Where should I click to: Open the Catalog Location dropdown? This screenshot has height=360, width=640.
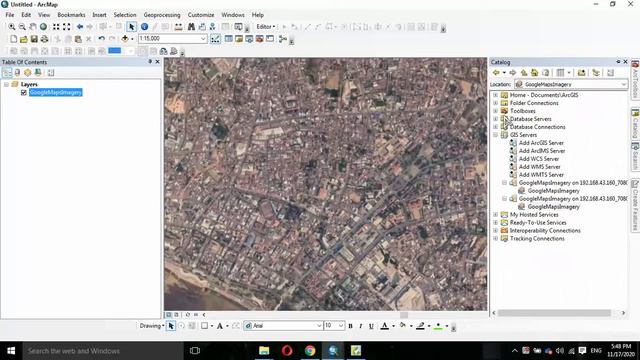click(x=624, y=84)
